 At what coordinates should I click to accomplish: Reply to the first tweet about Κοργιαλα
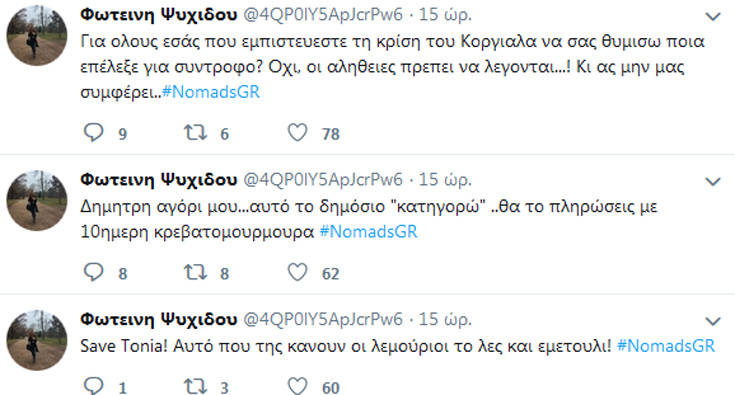tap(93, 133)
